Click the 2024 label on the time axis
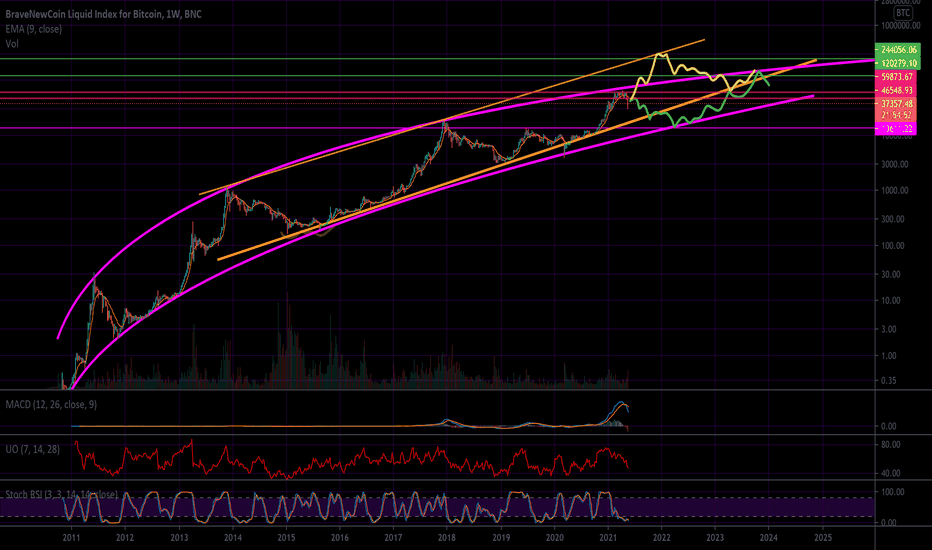The height and width of the screenshot is (550, 932). click(x=769, y=538)
